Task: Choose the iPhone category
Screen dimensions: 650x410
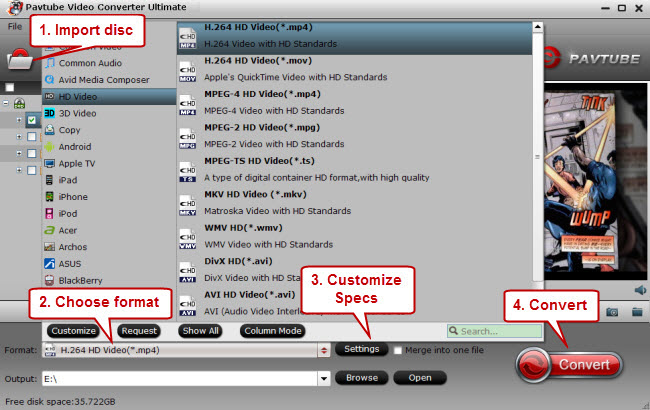Action: point(109,197)
